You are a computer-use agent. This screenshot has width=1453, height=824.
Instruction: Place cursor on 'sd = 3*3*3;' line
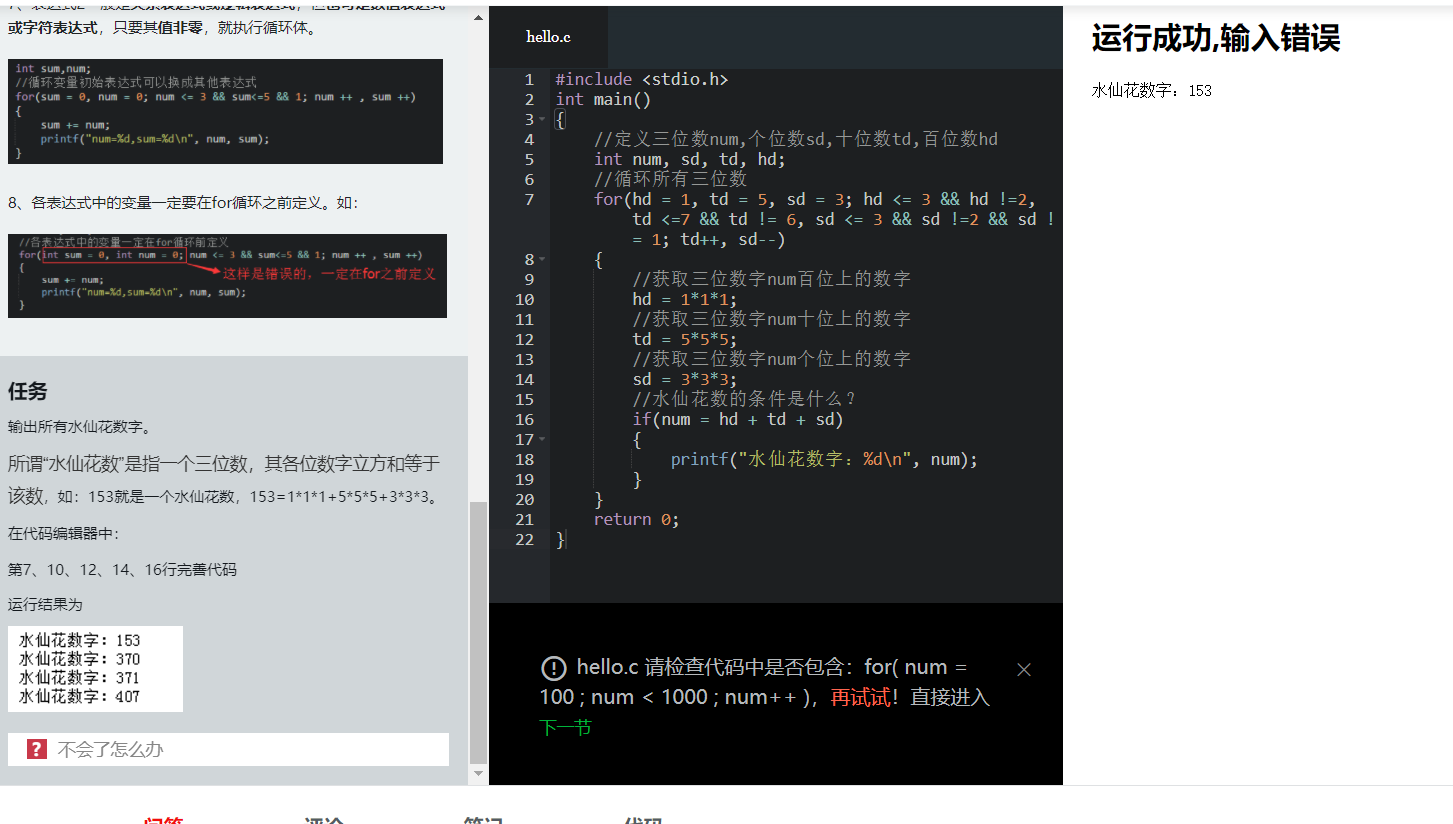tap(685, 379)
